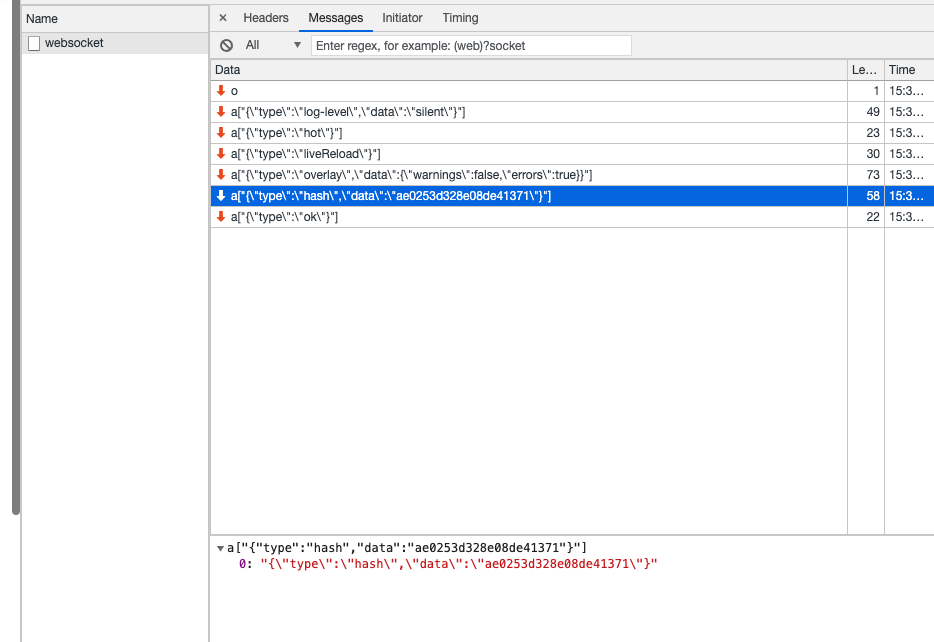Switch to the Headers tab
The width and height of the screenshot is (934, 642).
click(x=266, y=18)
